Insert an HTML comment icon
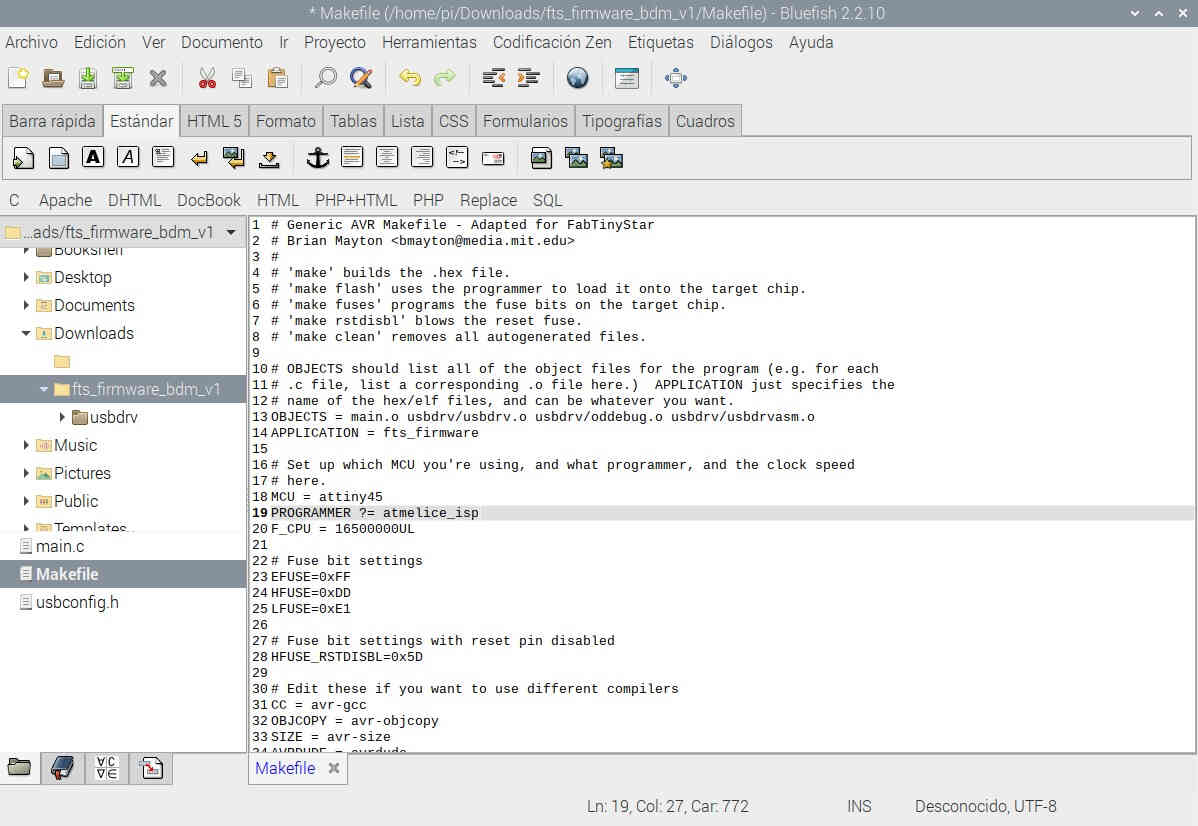1198x826 pixels. [457, 157]
